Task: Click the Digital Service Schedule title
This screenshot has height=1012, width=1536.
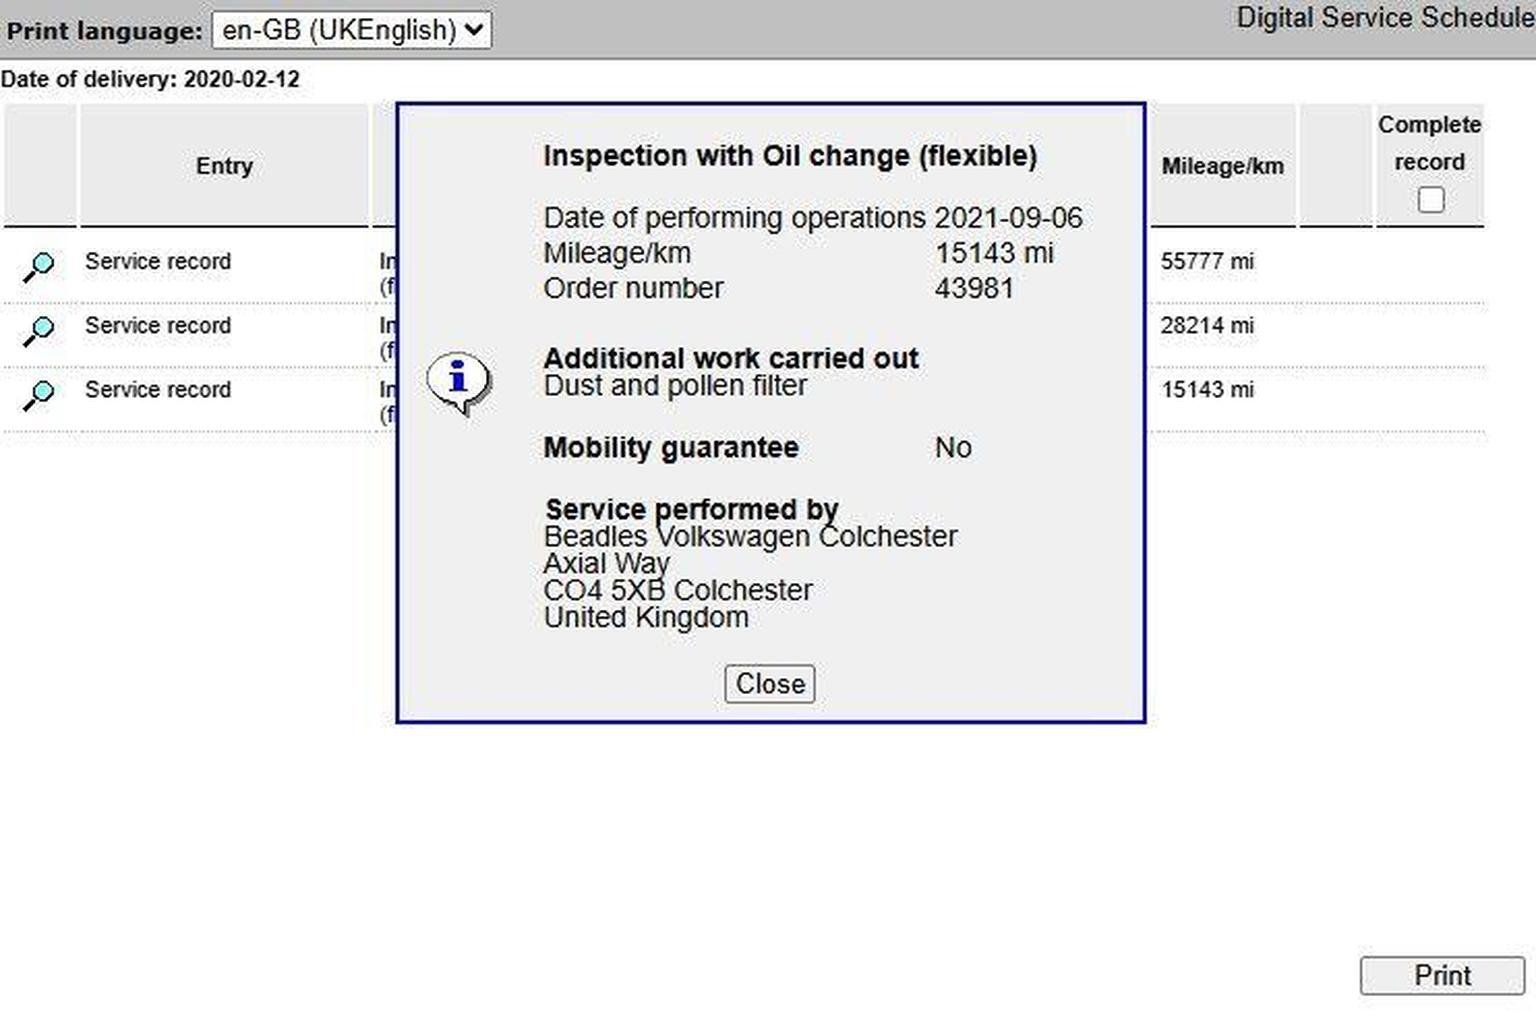Action: [x=1385, y=18]
